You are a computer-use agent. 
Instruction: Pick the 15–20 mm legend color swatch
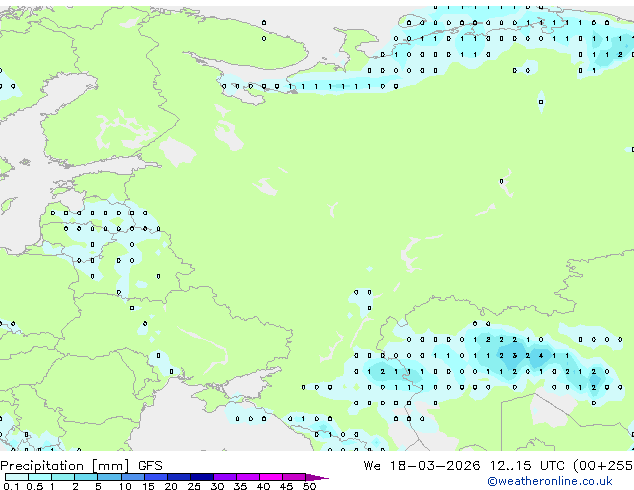click(156, 477)
